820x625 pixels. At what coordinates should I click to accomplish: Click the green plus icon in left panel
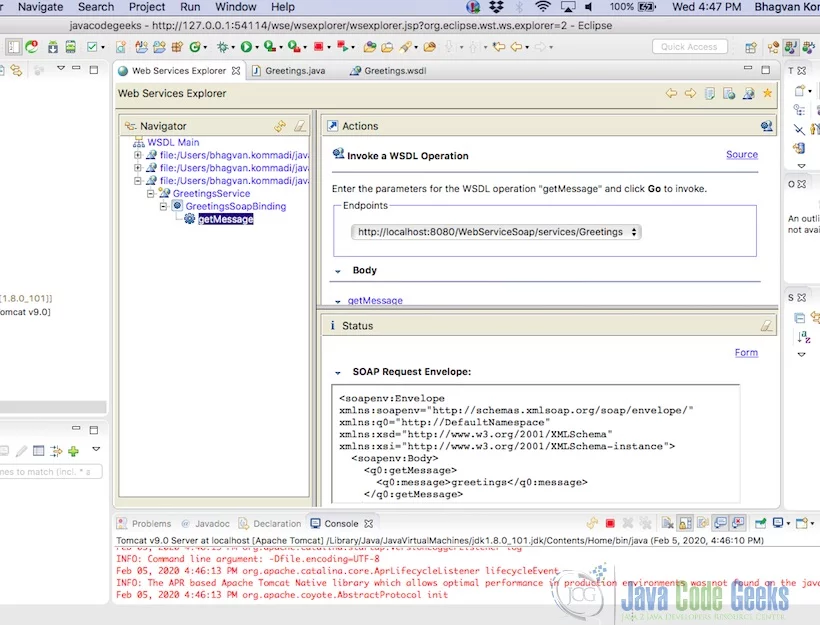pyautogui.click(x=73, y=450)
